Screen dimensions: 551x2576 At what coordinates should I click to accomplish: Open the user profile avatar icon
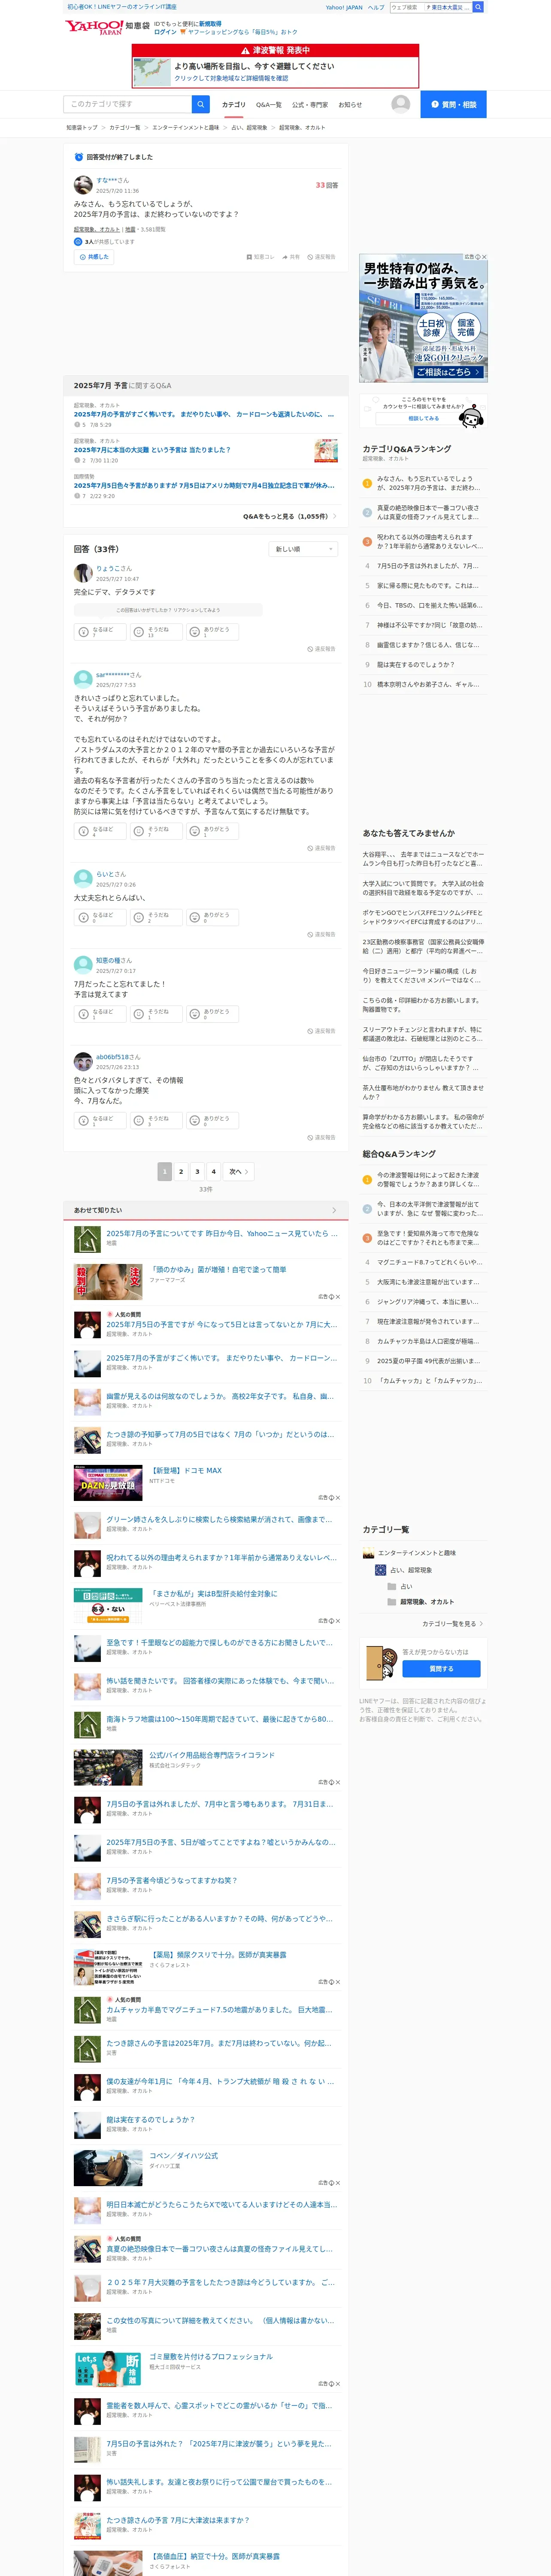[400, 104]
